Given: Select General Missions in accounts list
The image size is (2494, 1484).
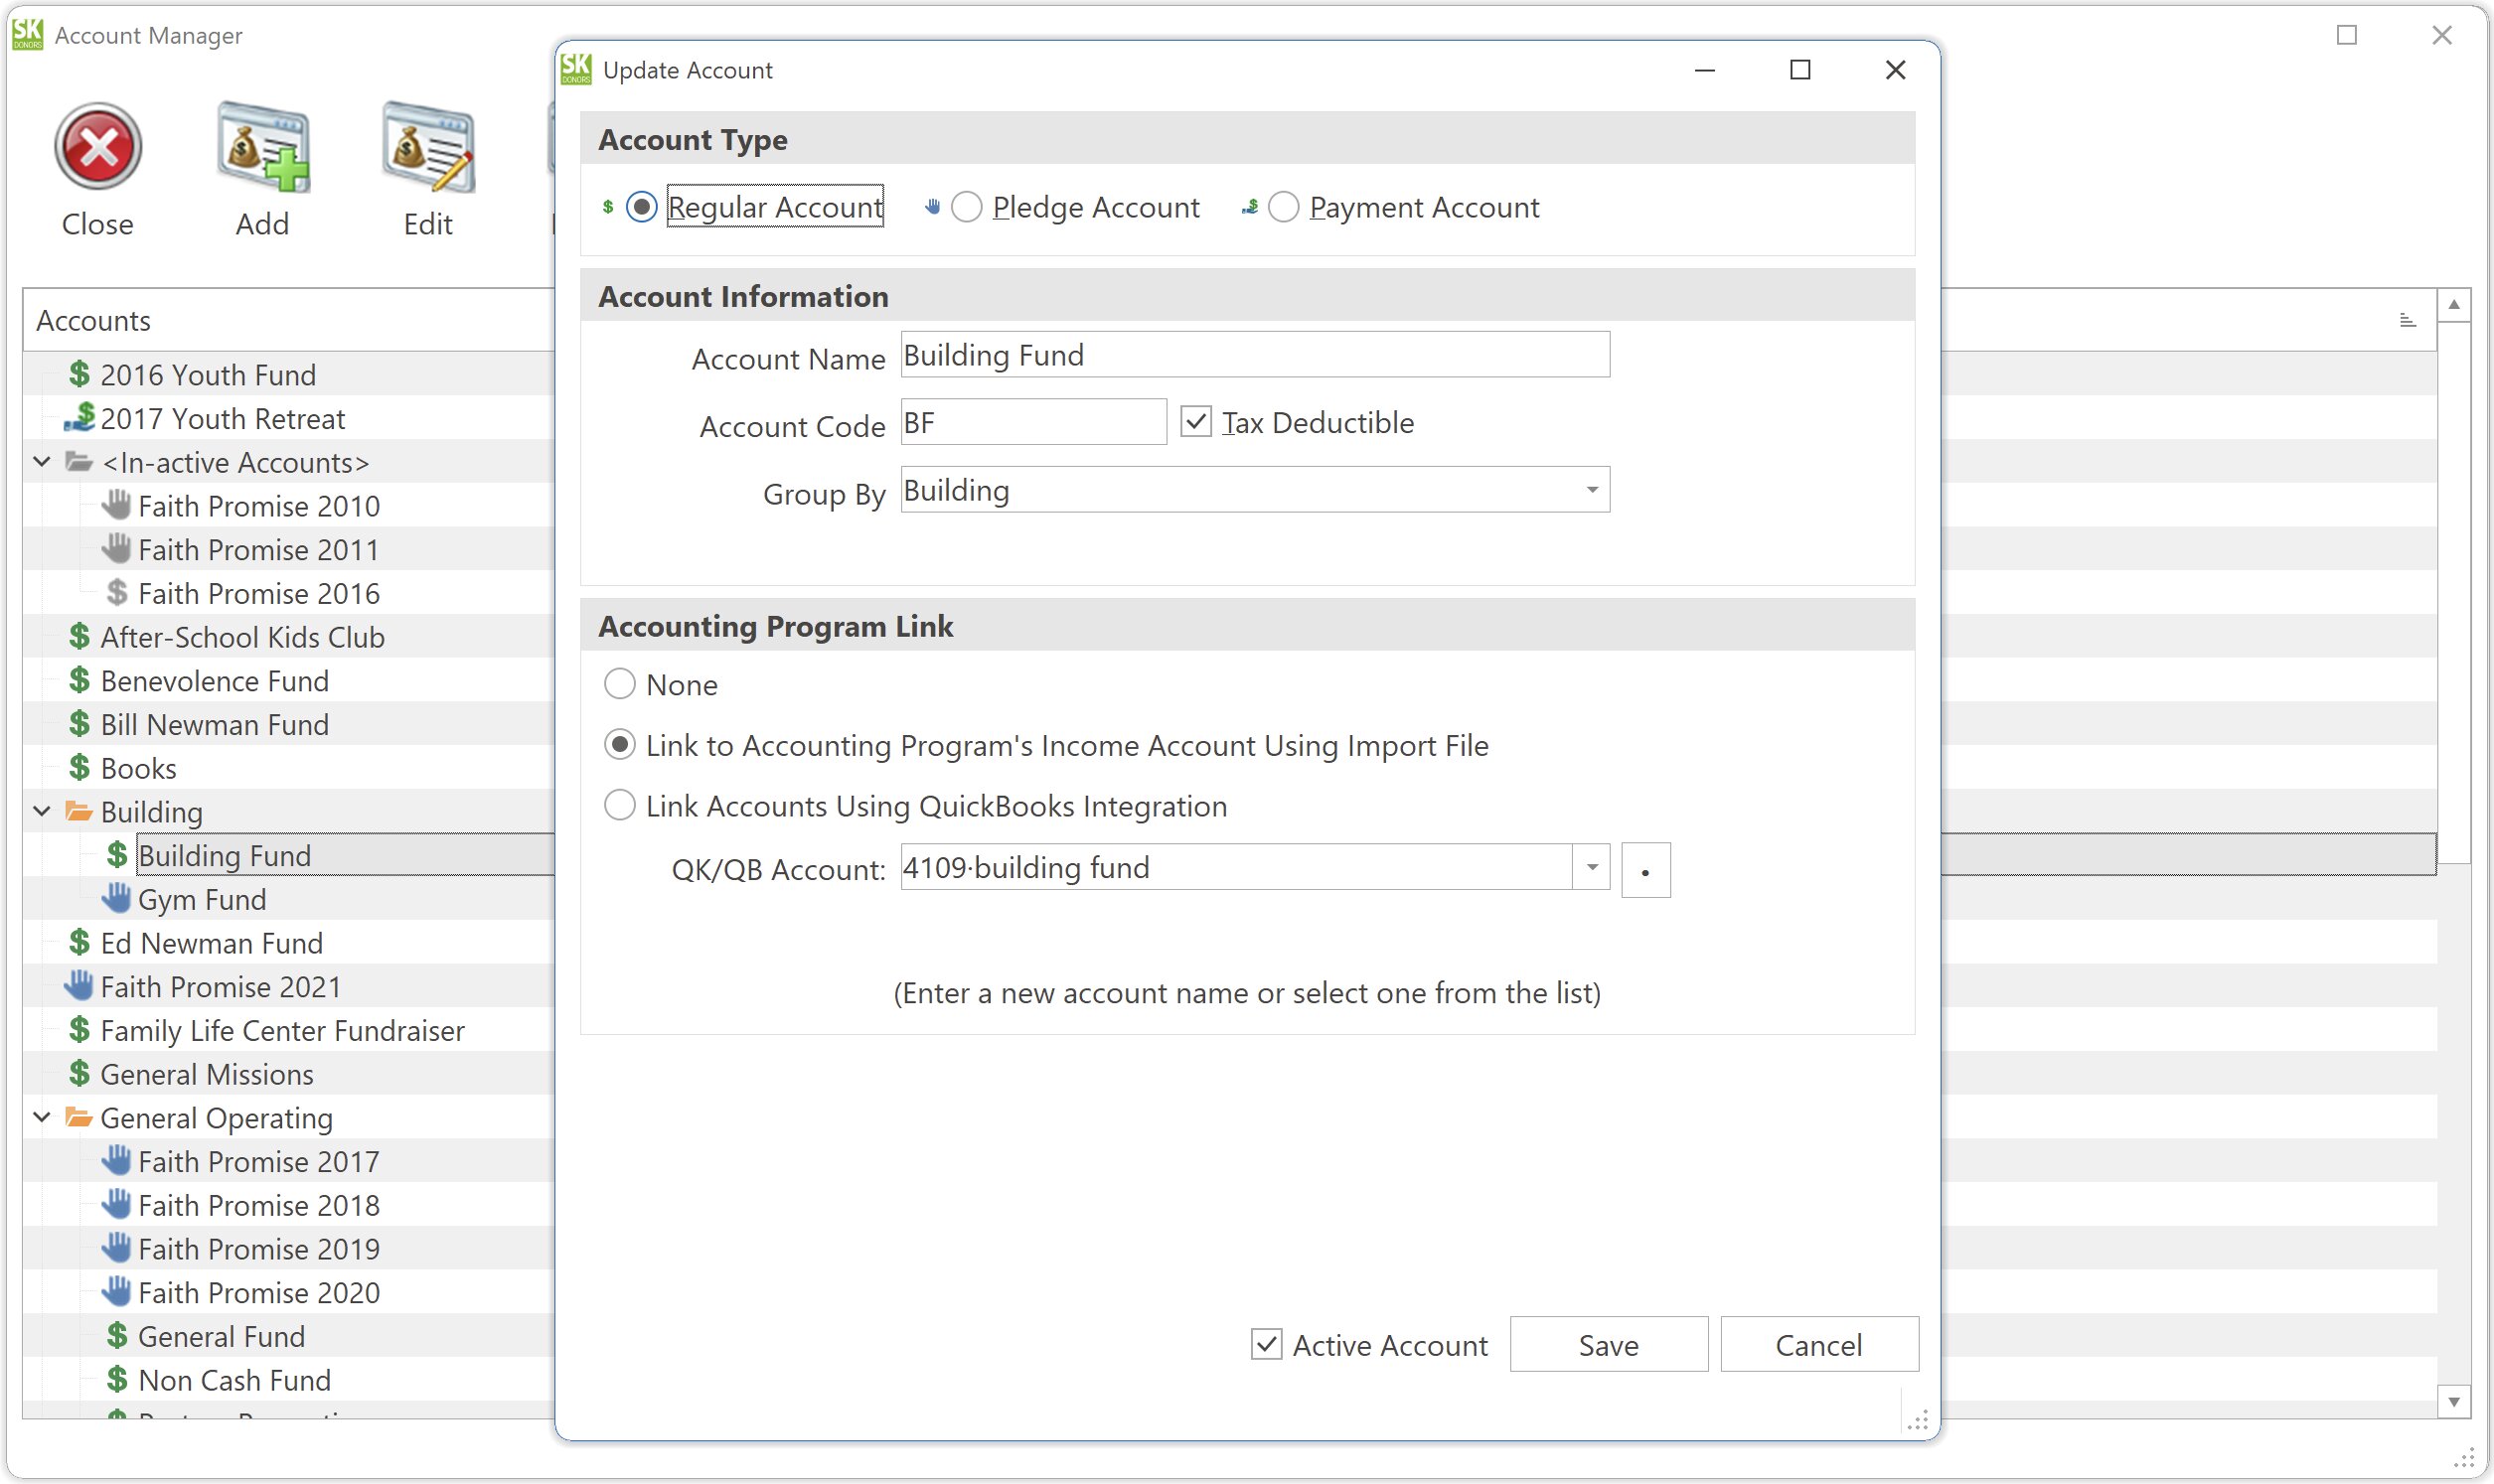Looking at the screenshot, I should click(207, 1074).
